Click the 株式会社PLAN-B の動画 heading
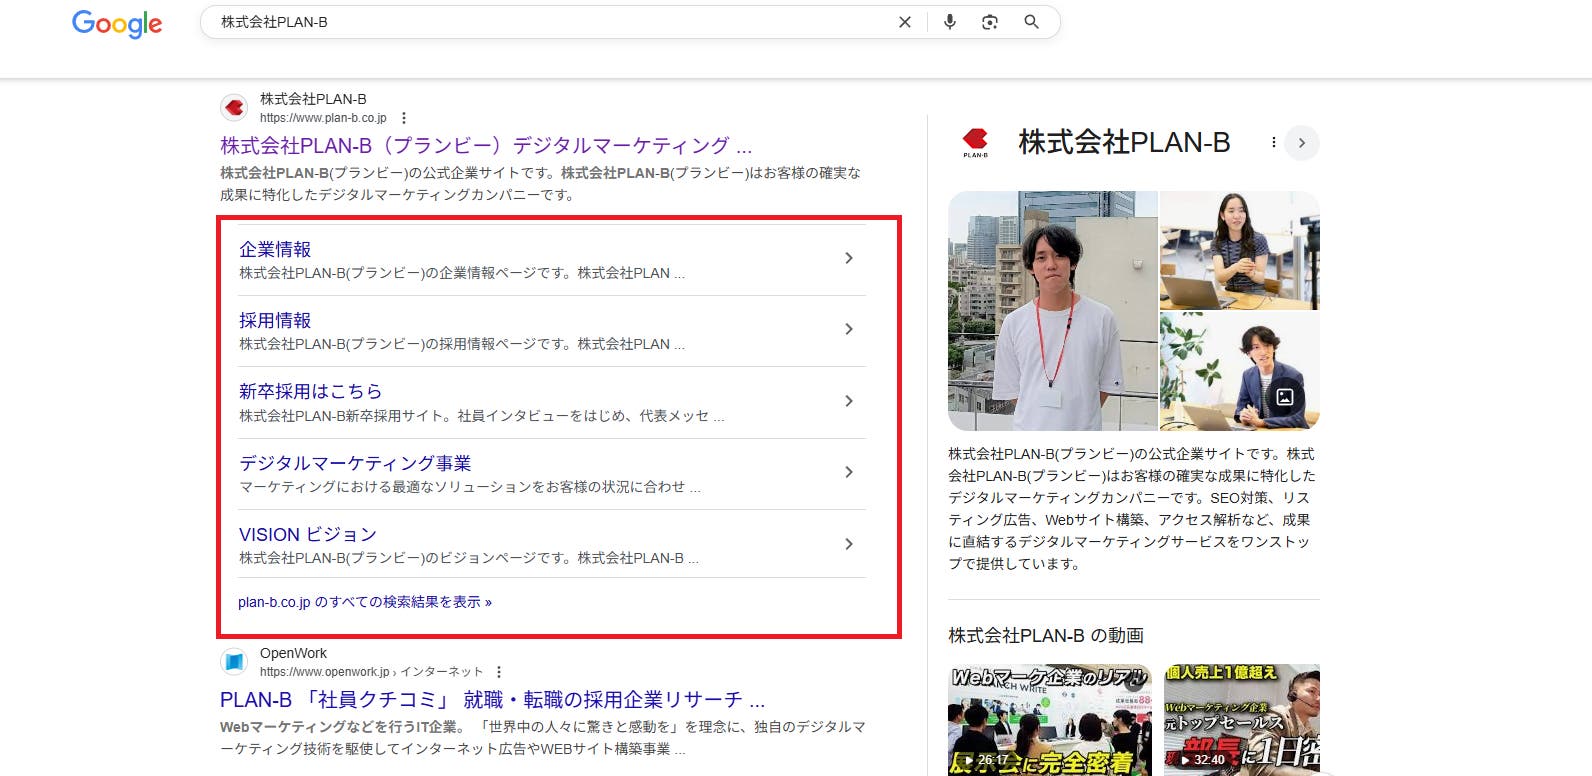The height and width of the screenshot is (776, 1592). tap(1046, 635)
